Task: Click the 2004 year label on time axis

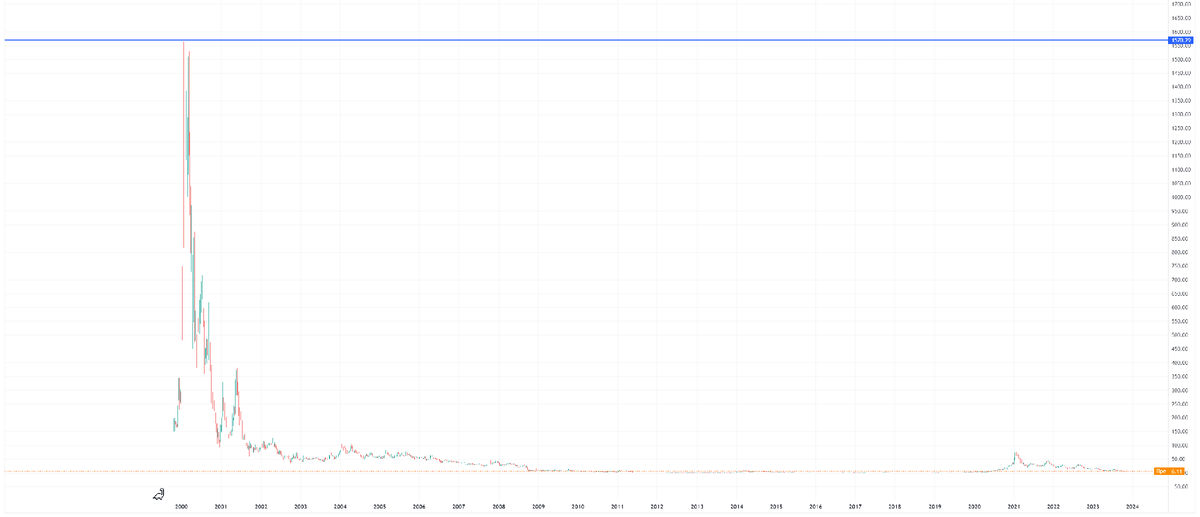Action: pyautogui.click(x=340, y=507)
